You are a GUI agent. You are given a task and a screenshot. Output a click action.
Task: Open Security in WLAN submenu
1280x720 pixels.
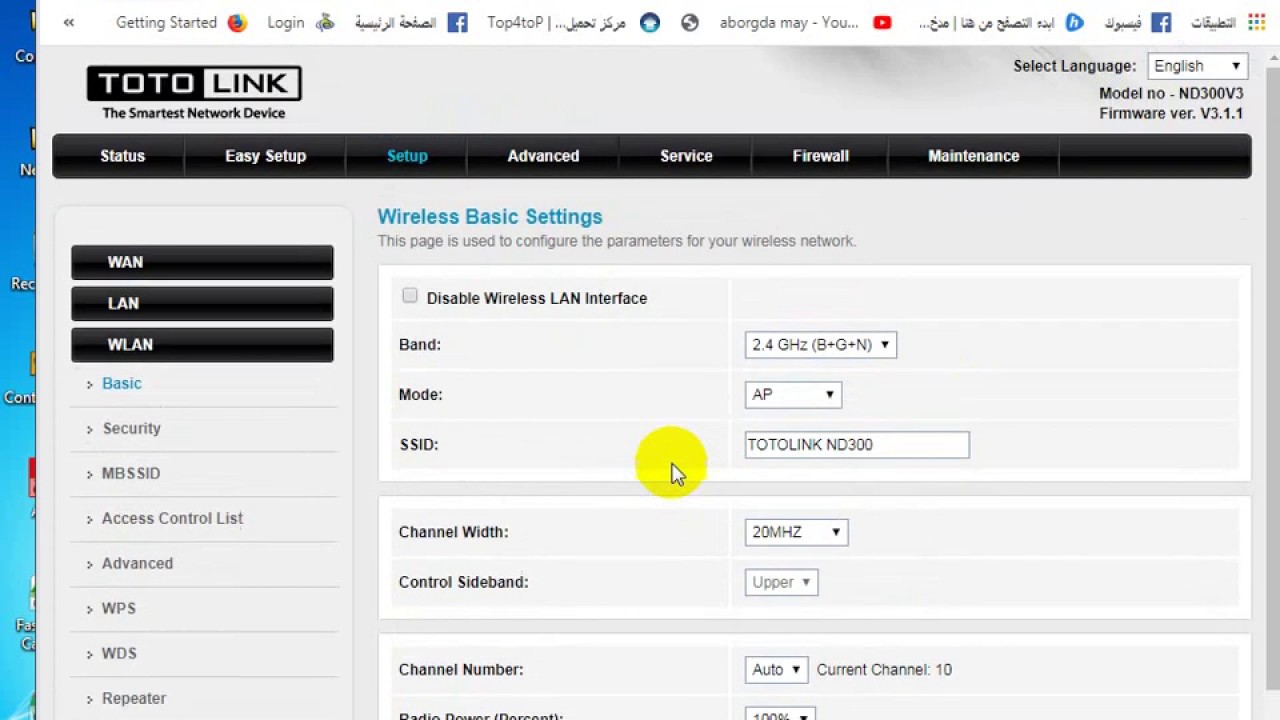pyautogui.click(x=131, y=429)
